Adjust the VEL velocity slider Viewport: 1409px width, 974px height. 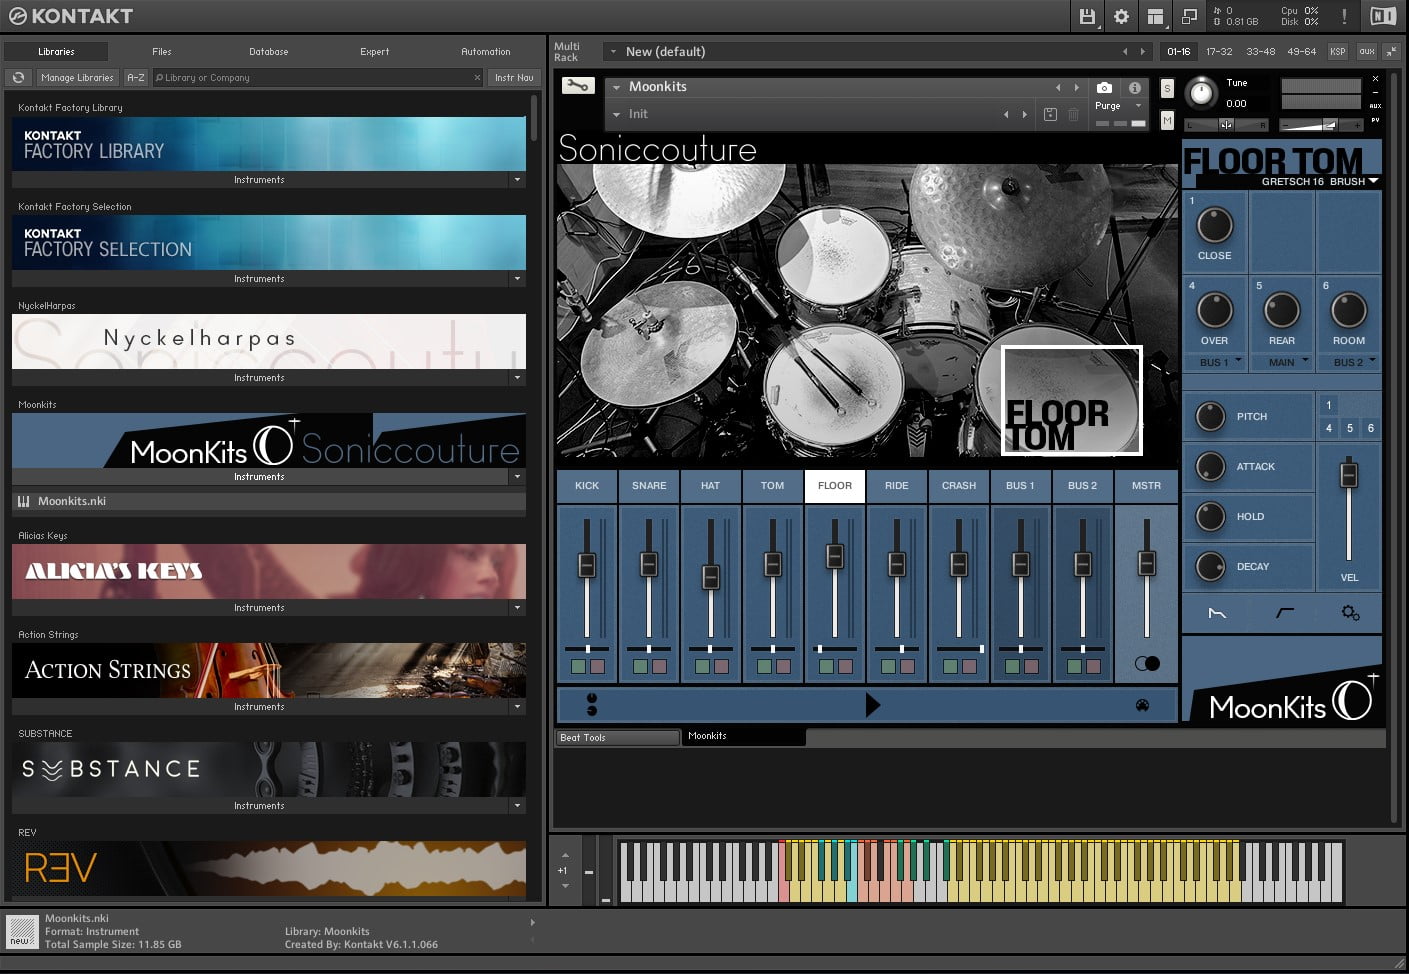coord(1349,474)
